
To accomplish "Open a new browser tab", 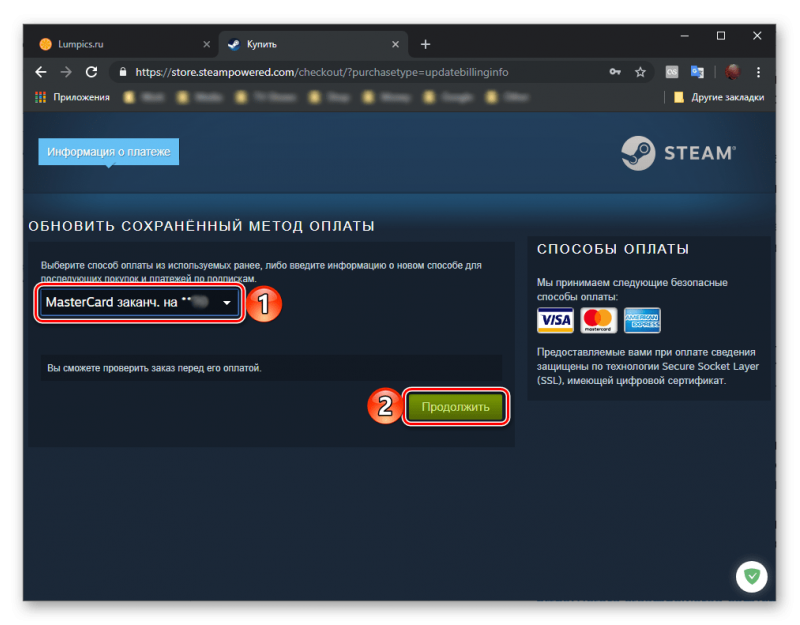I will (426, 44).
